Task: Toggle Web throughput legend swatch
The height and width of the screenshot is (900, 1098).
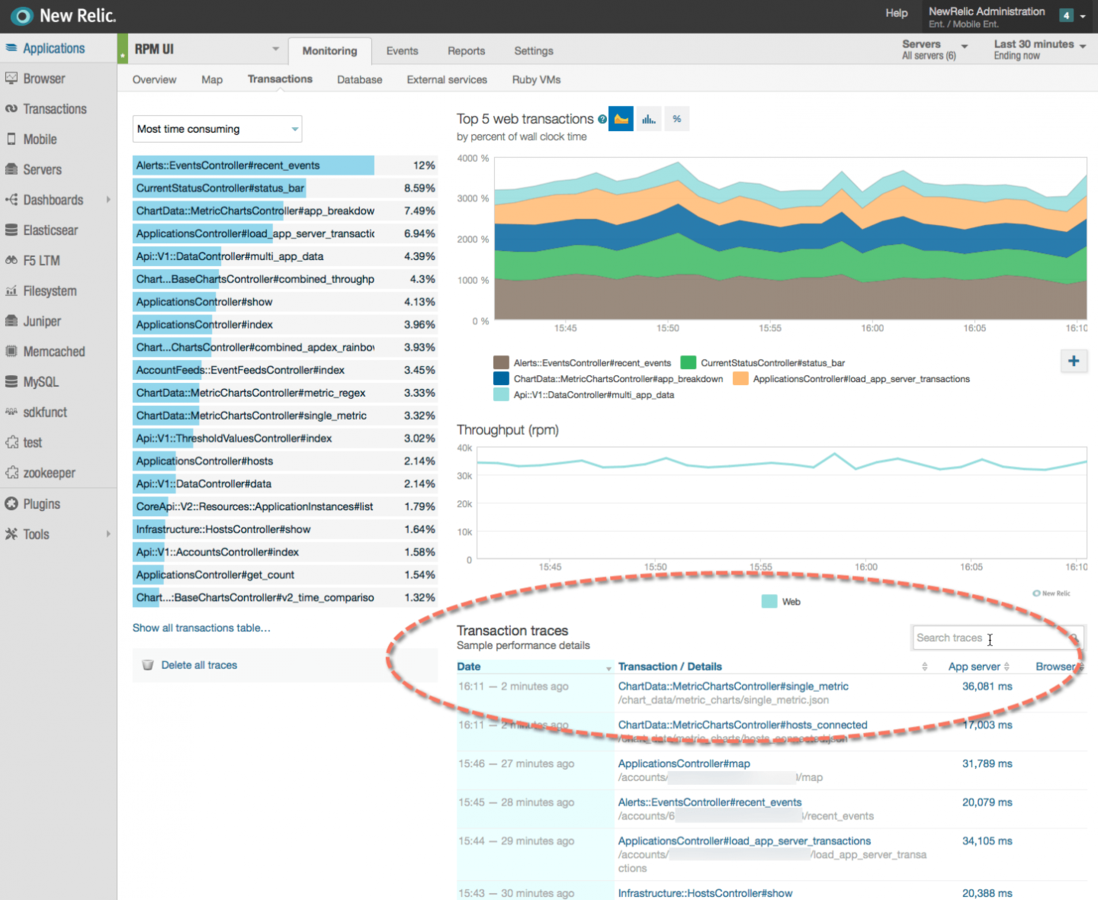Action: 769,601
